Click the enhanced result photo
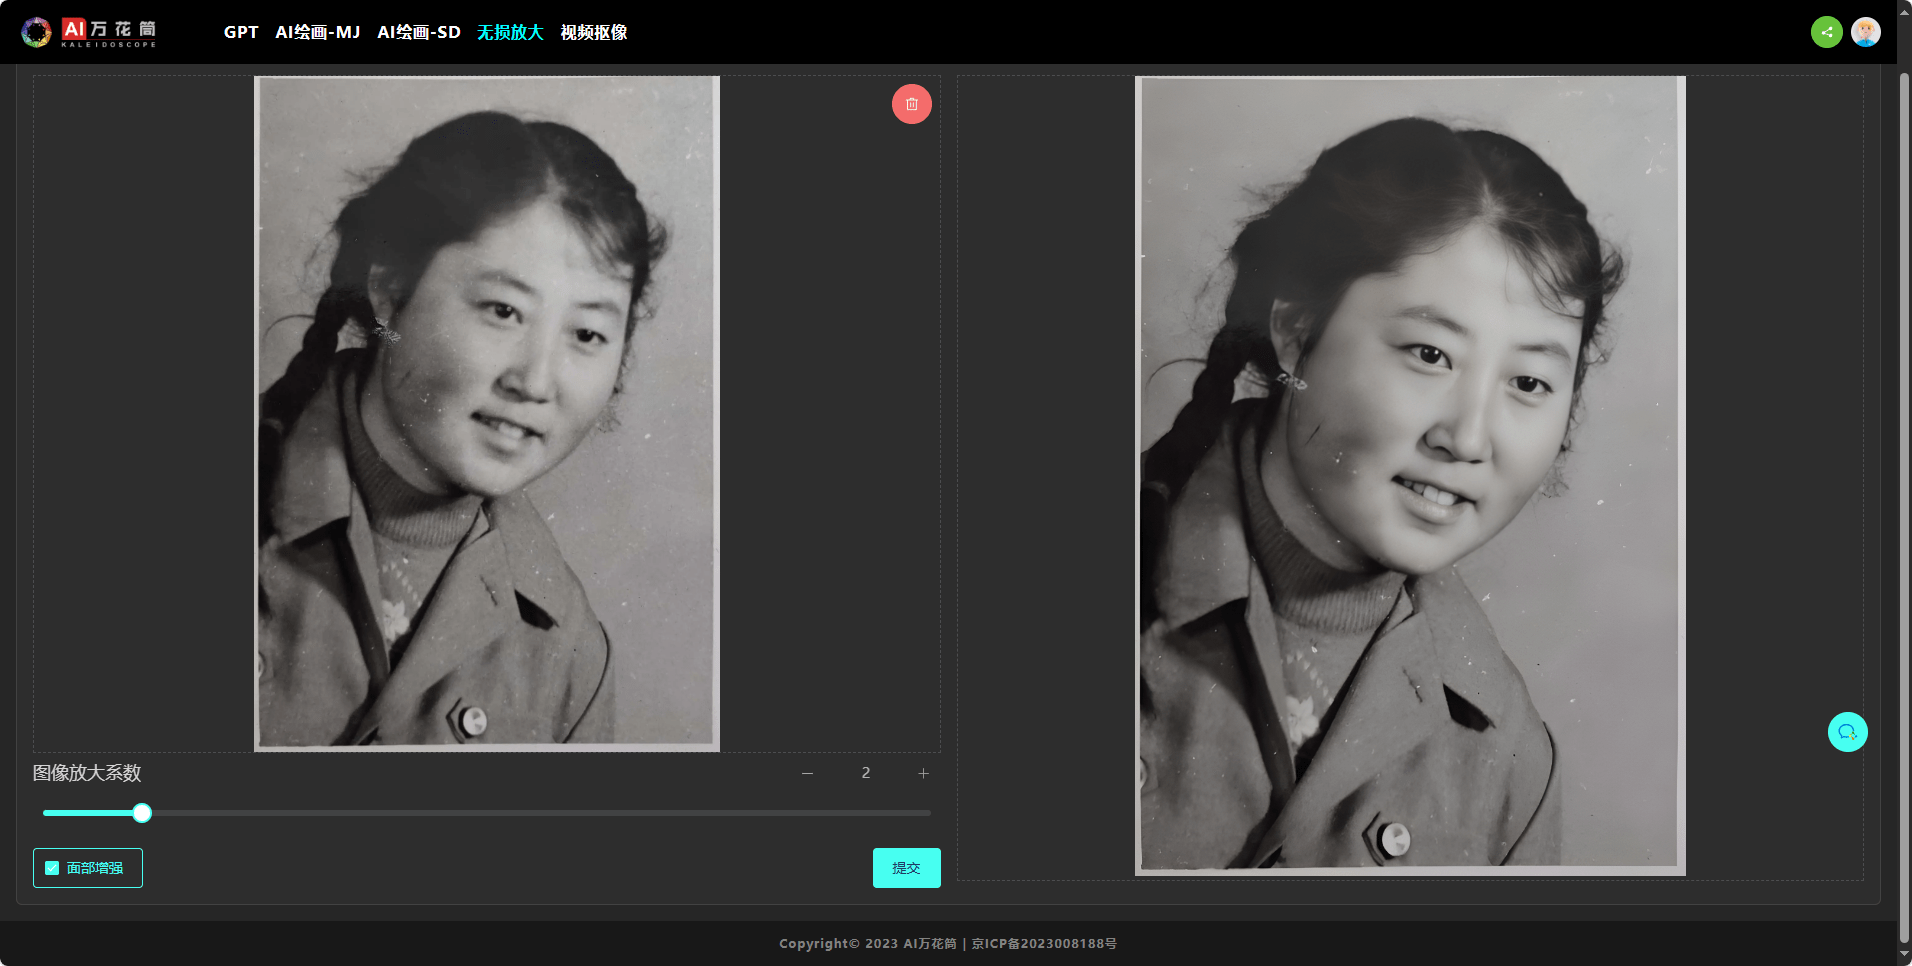 click(x=1409, y=475)
